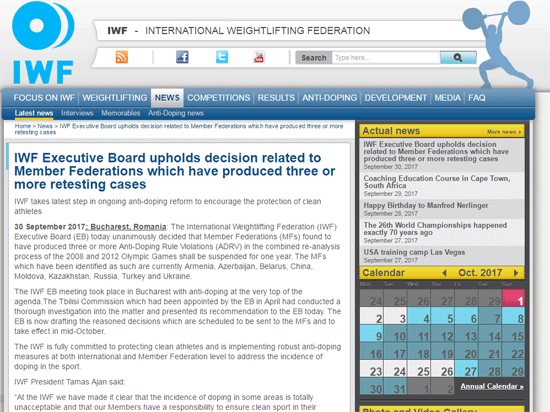Click the News breadcrumb link
The height and width of the screenshot is (412, 550).
[45, 126]
